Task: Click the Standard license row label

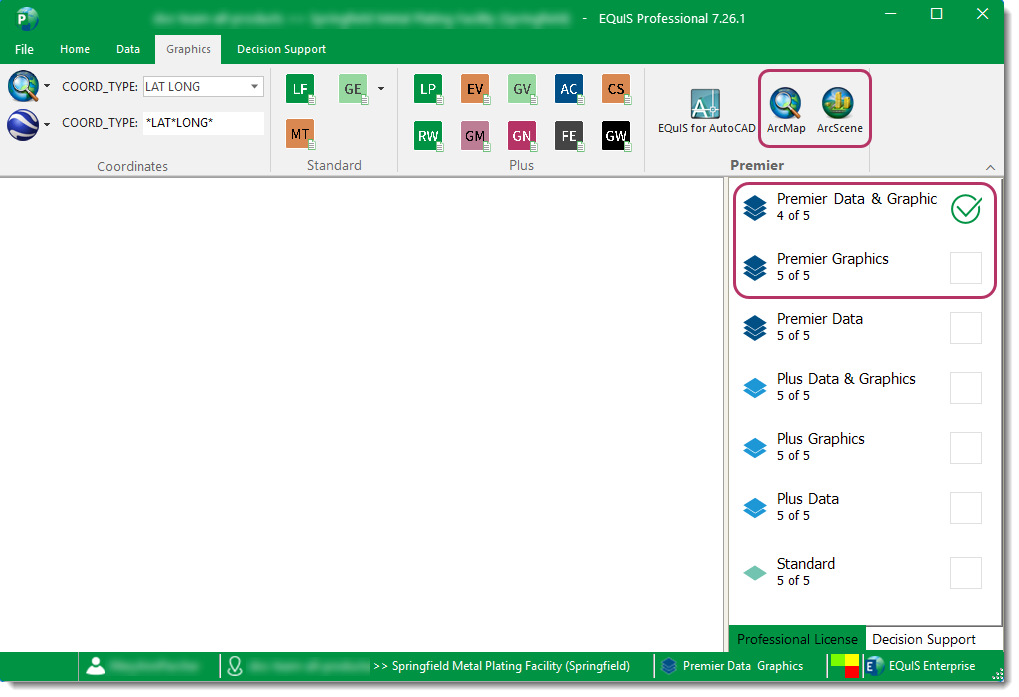Action: coord(806,564)
